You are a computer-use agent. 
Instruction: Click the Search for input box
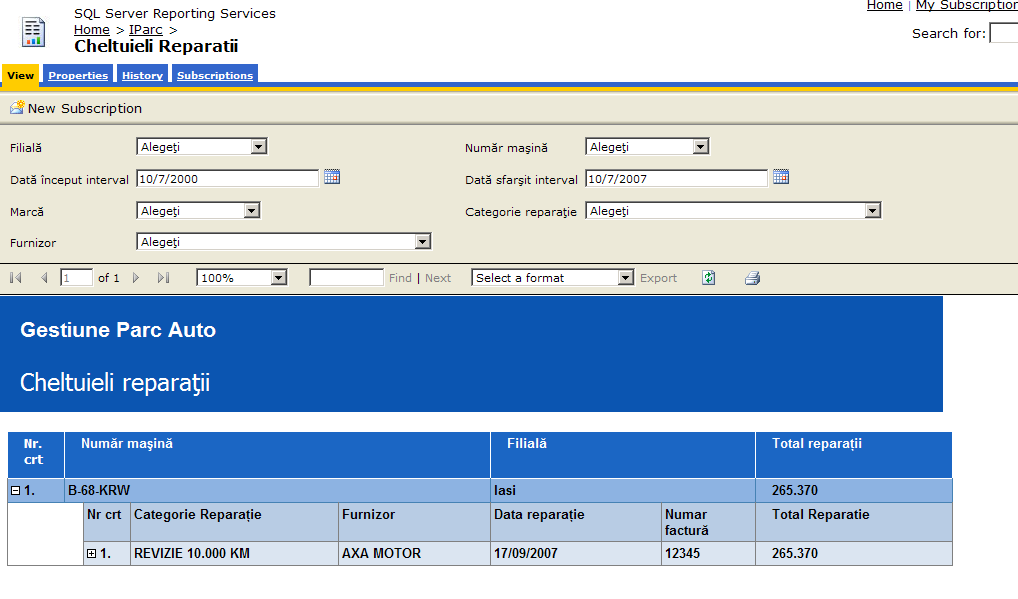tap(1004, 33)
